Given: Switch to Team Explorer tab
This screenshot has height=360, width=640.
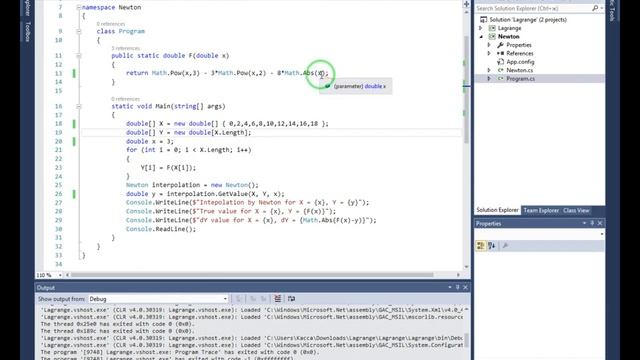Looking at the screenshot, I should point(541,211).
